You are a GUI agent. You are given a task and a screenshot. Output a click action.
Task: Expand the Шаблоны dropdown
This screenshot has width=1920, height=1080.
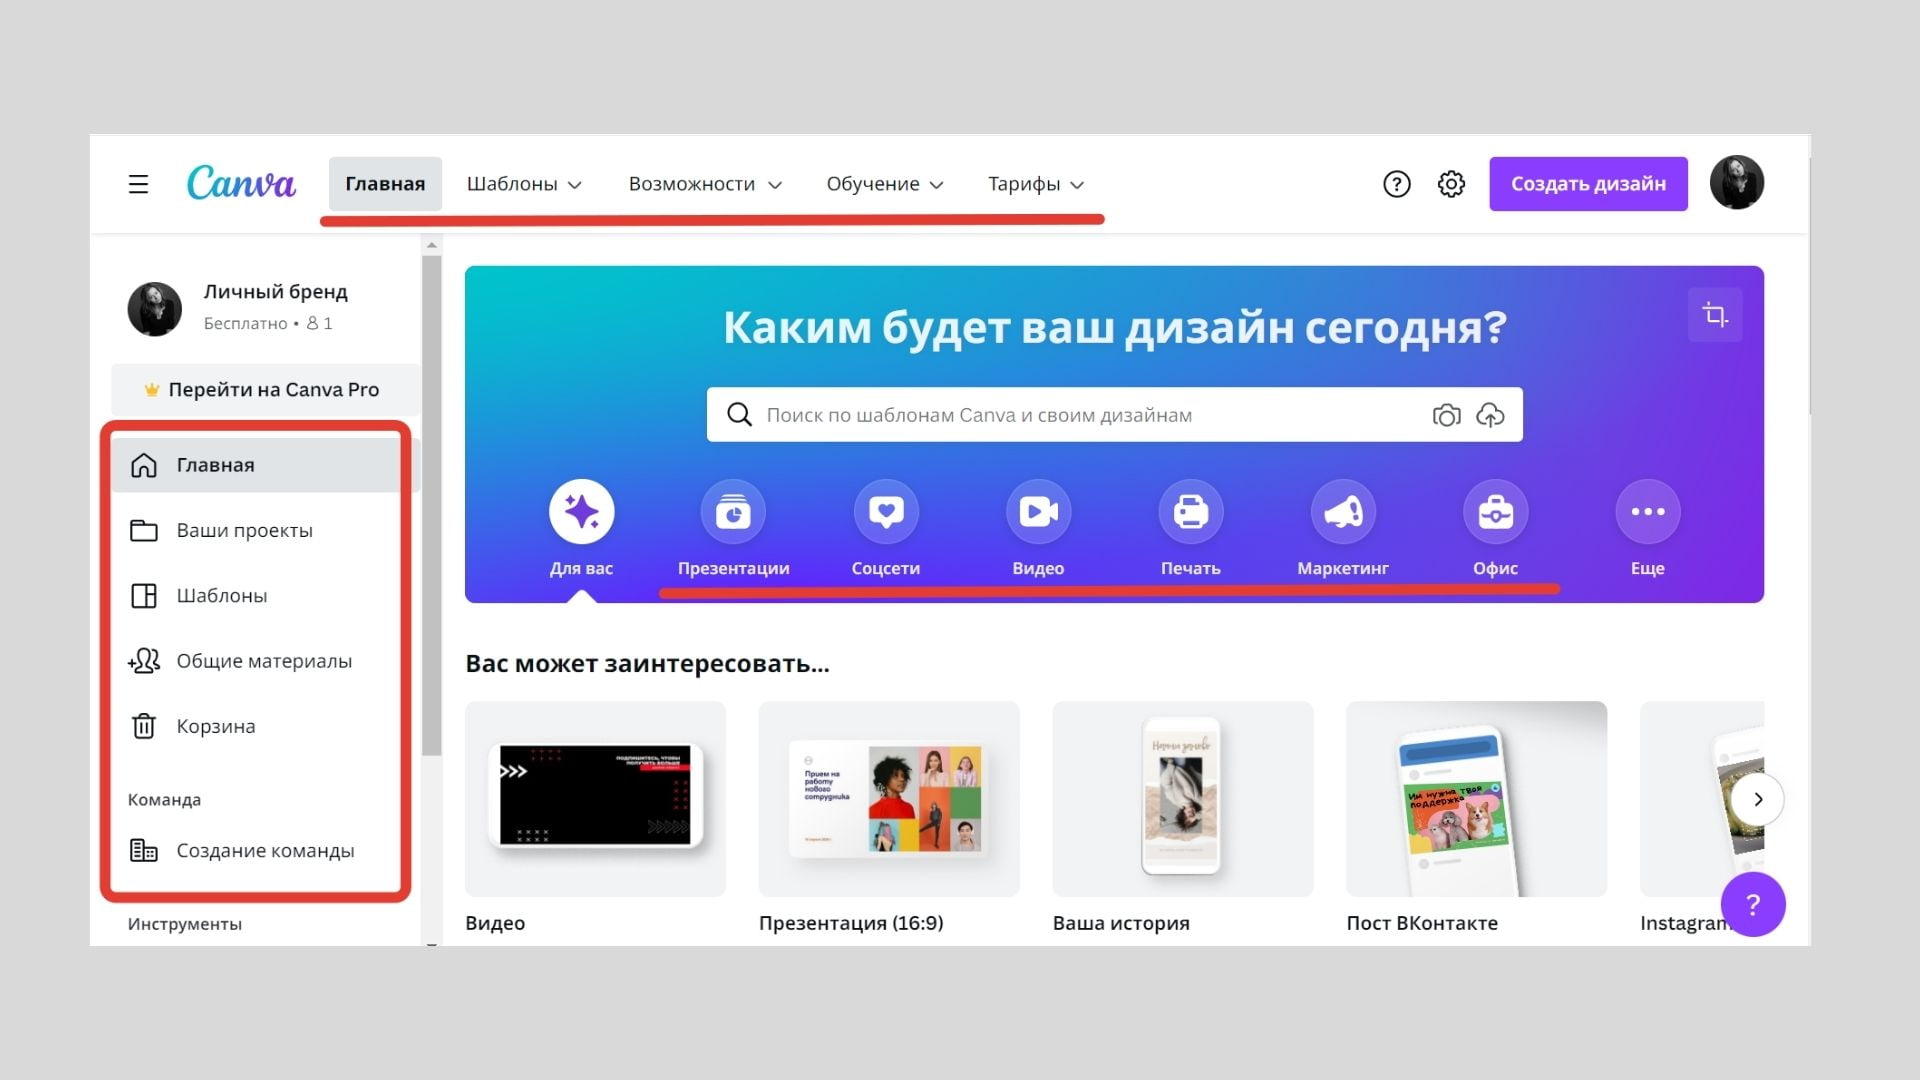(524, 184)
